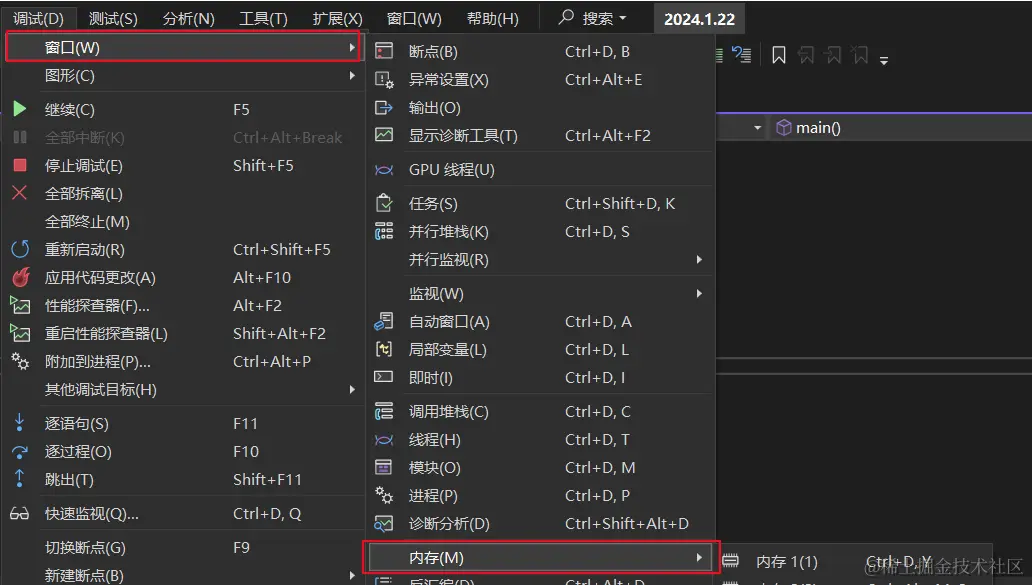
Task: Select 内存 1(1) menu entry
Action: [855, 561]
